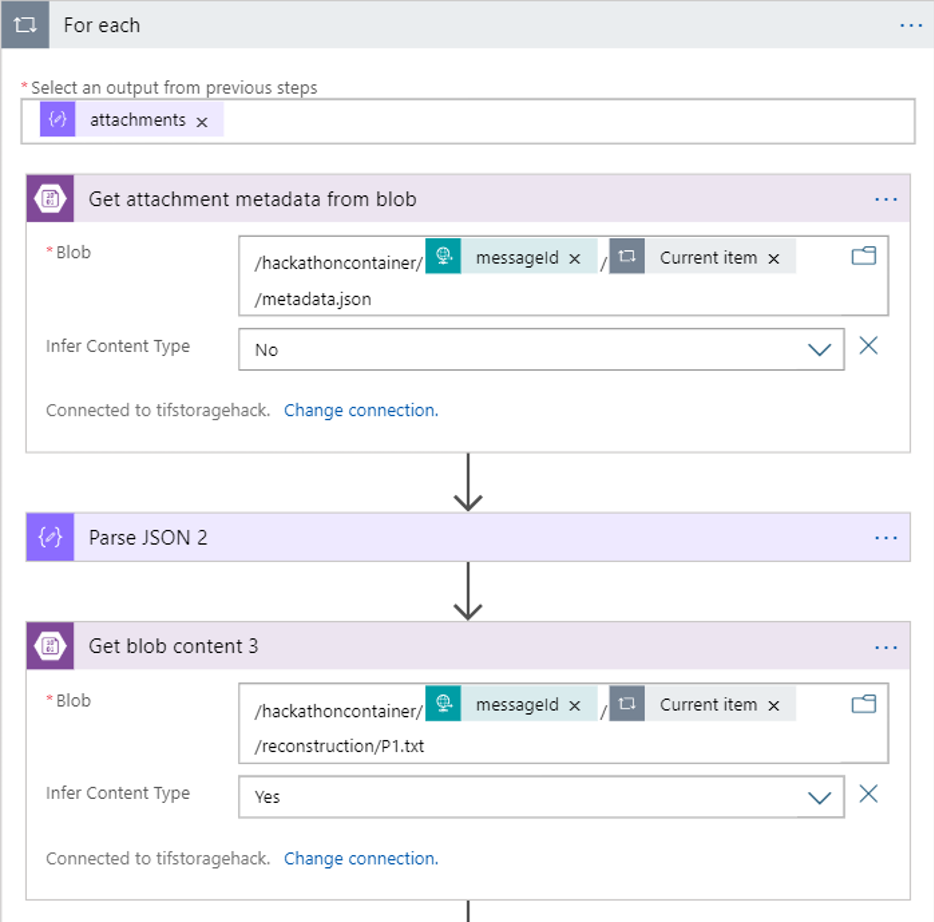The image size is (934, 922).
Task: Open Infer Content Type dropdown showing No
Action: (541, 350)
